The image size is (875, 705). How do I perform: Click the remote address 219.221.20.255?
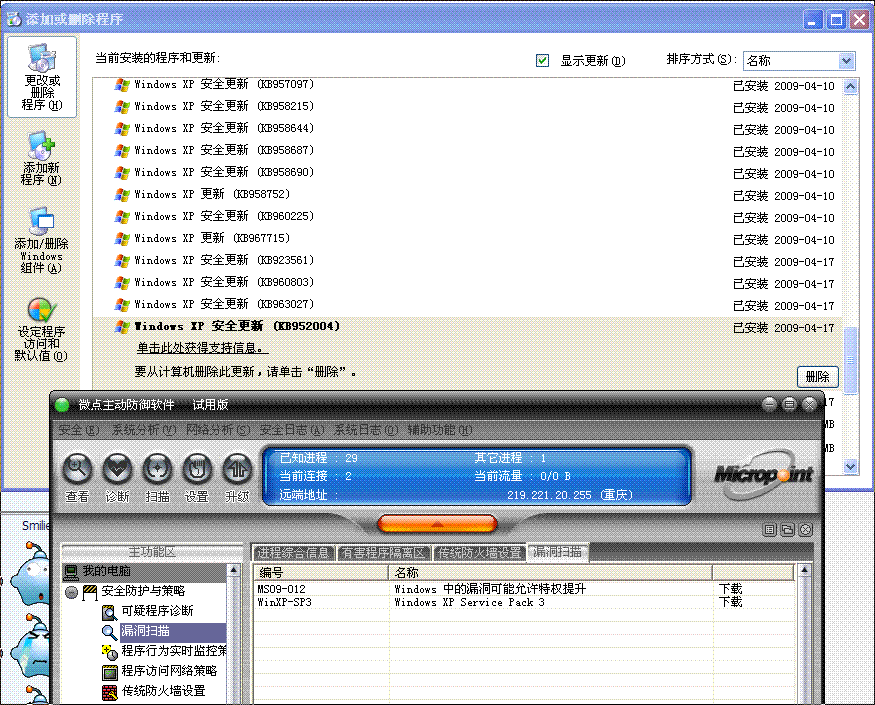(549, 495)
